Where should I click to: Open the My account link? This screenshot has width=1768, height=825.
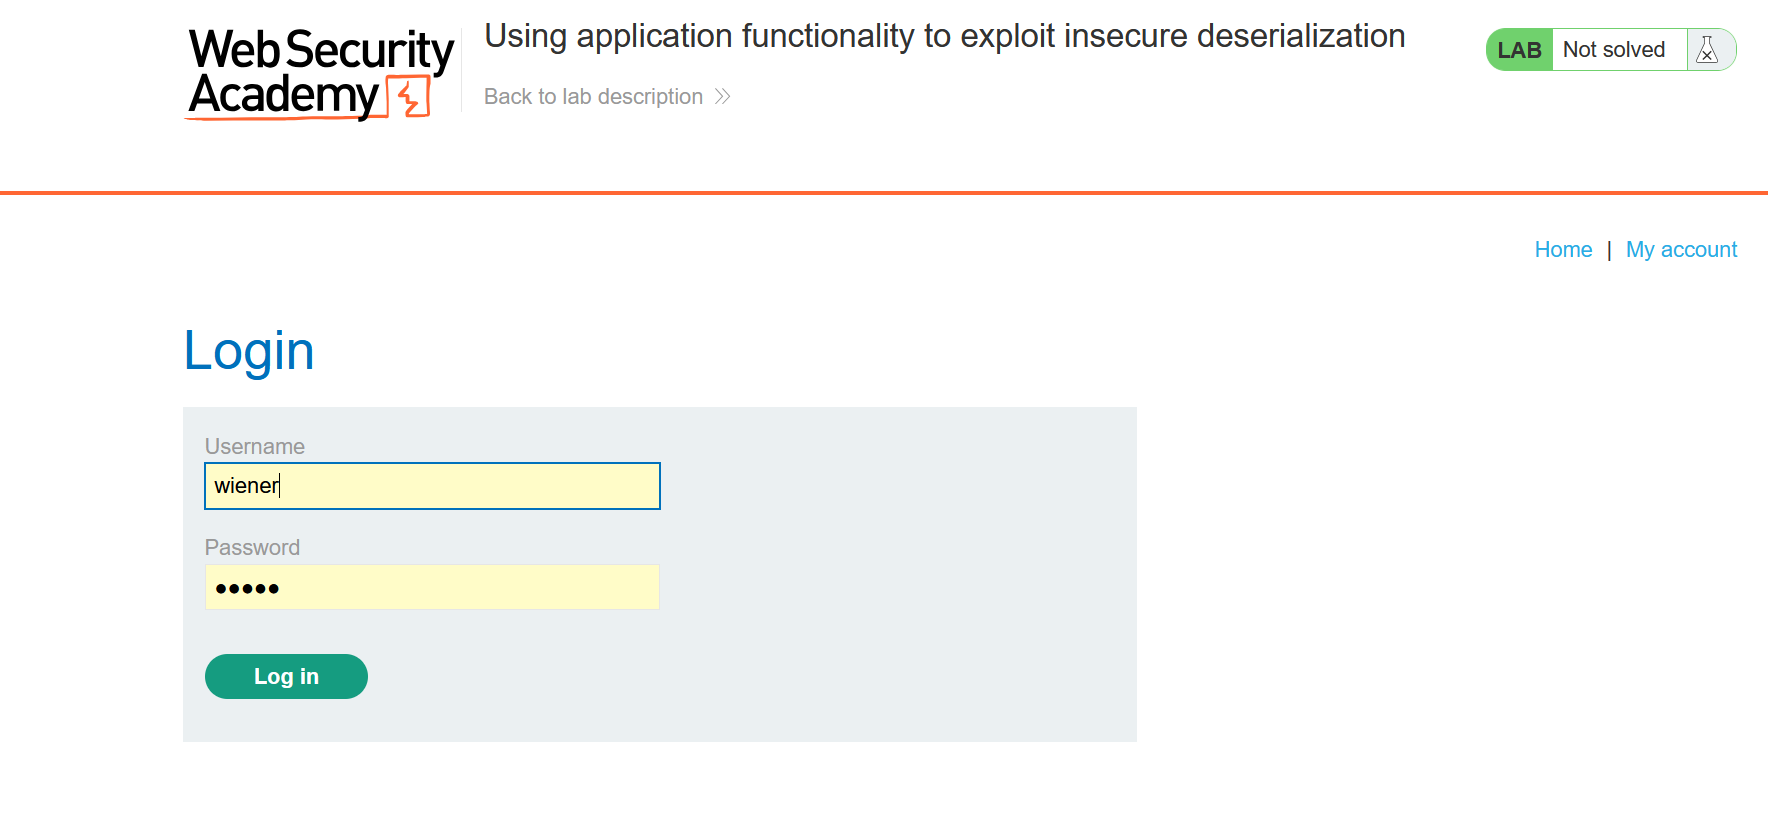point(1681,249)
